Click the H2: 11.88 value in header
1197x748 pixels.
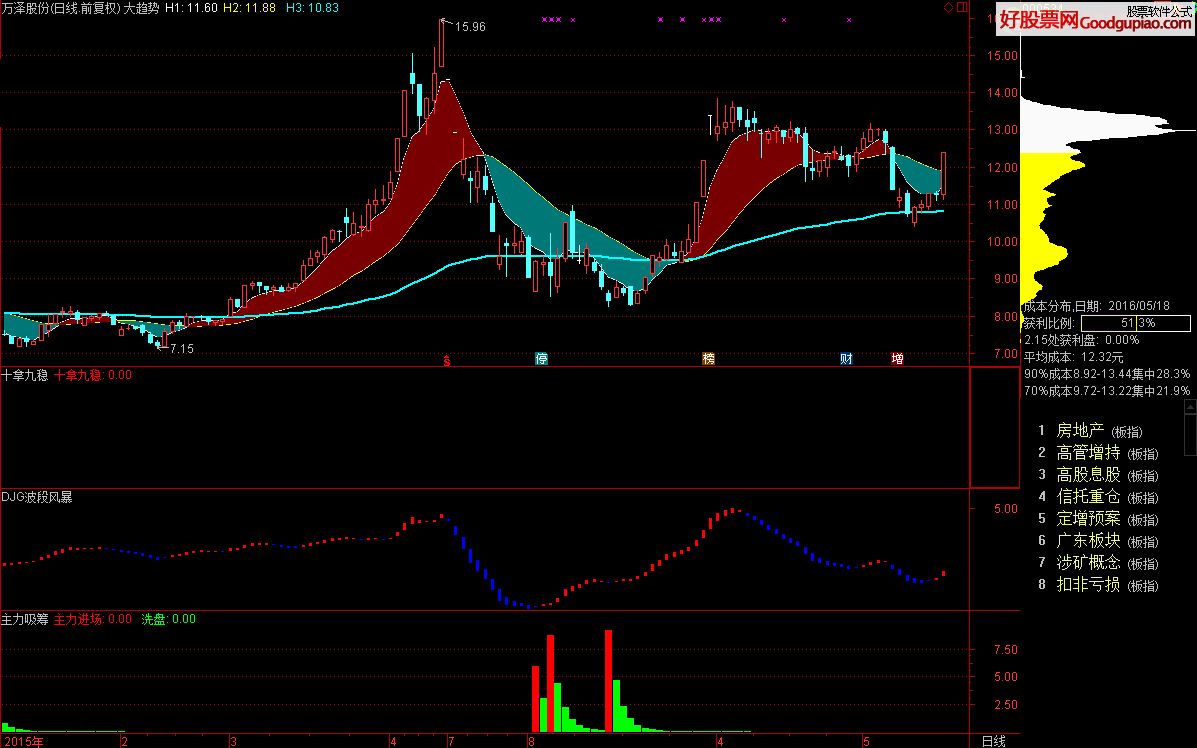[249, 8]
